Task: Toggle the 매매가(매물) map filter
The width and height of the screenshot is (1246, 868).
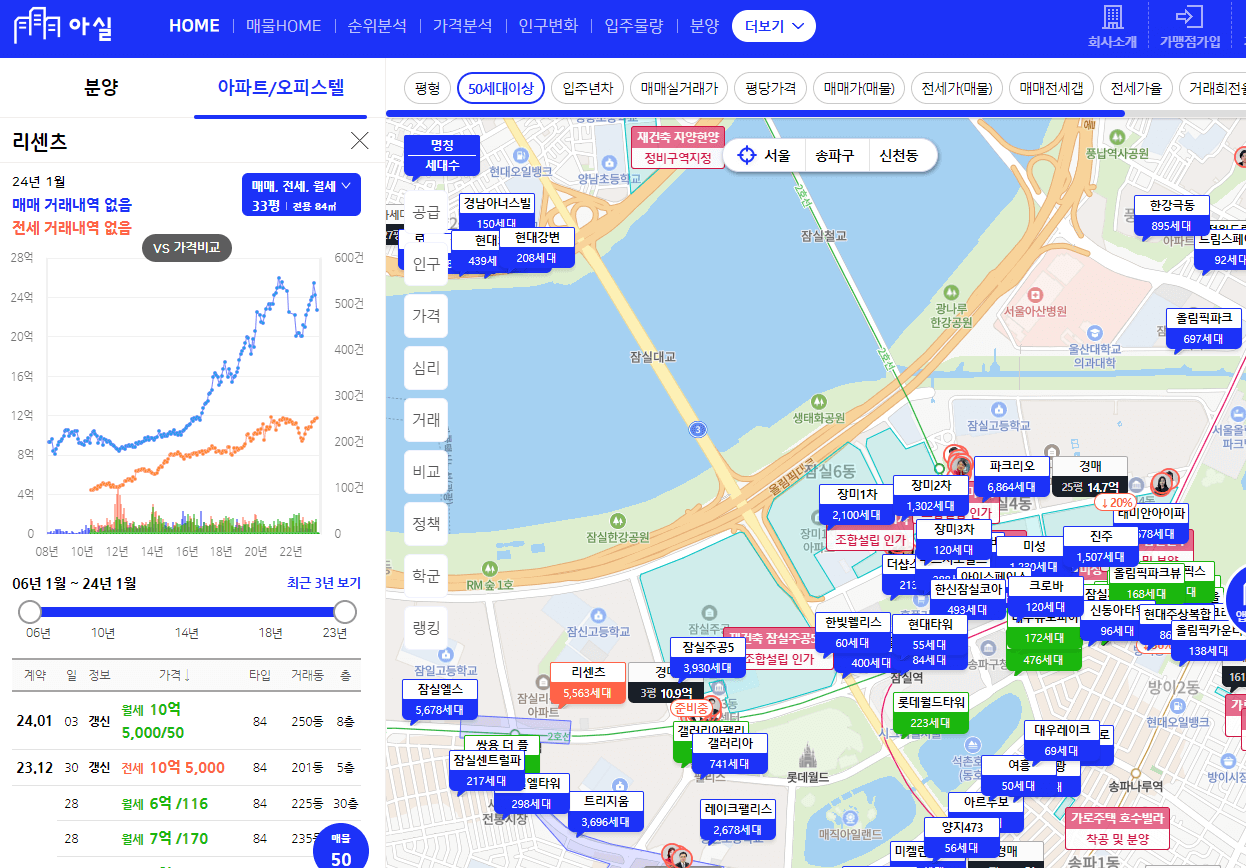Action: [858, 88]
